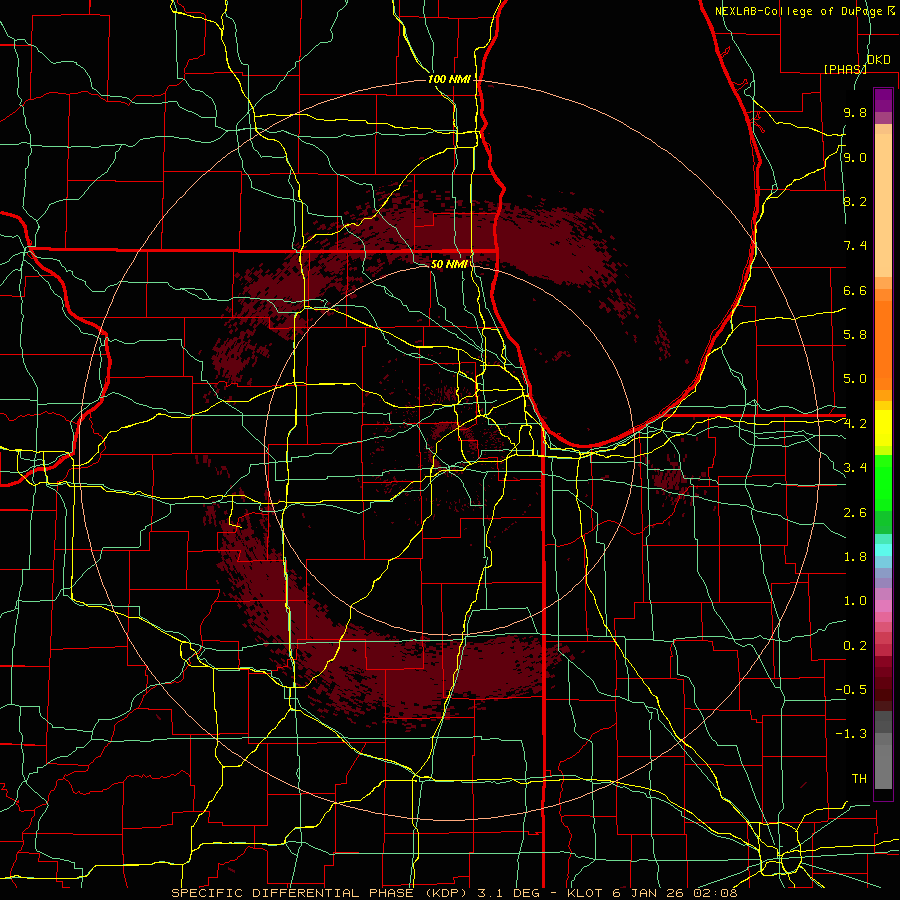Click the TH threshold label on scale
Image resolution: width=900 pixels, height=900 pixels.
click(859, 779)
